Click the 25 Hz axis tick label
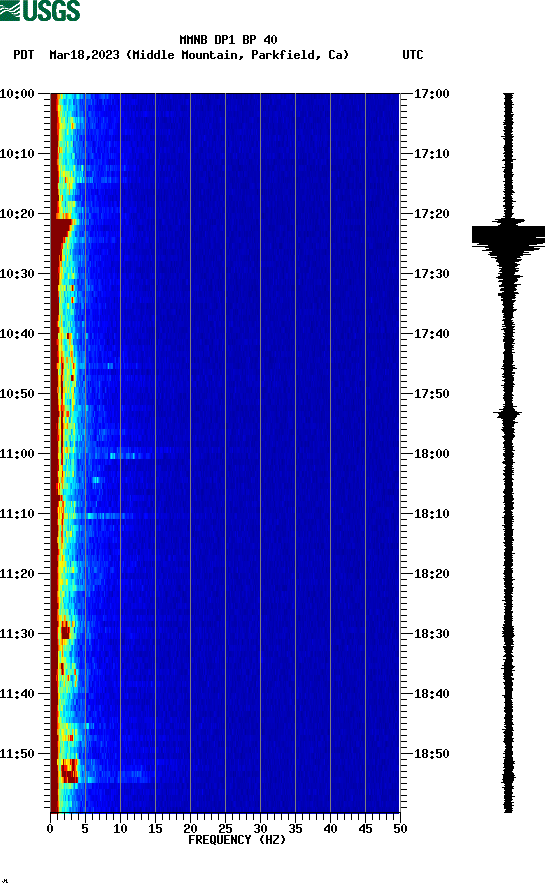Image resolution: width=552 pixels, height=892 pixels. (225, 829)
